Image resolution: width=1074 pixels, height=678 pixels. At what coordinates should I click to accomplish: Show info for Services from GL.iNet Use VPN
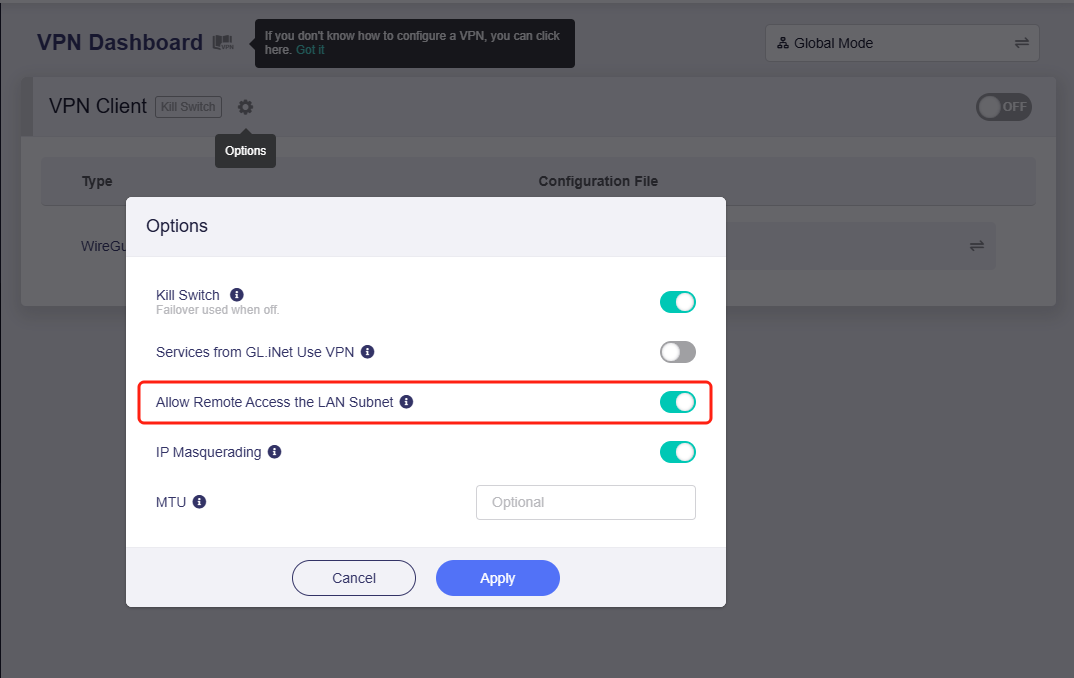(367, 352)
